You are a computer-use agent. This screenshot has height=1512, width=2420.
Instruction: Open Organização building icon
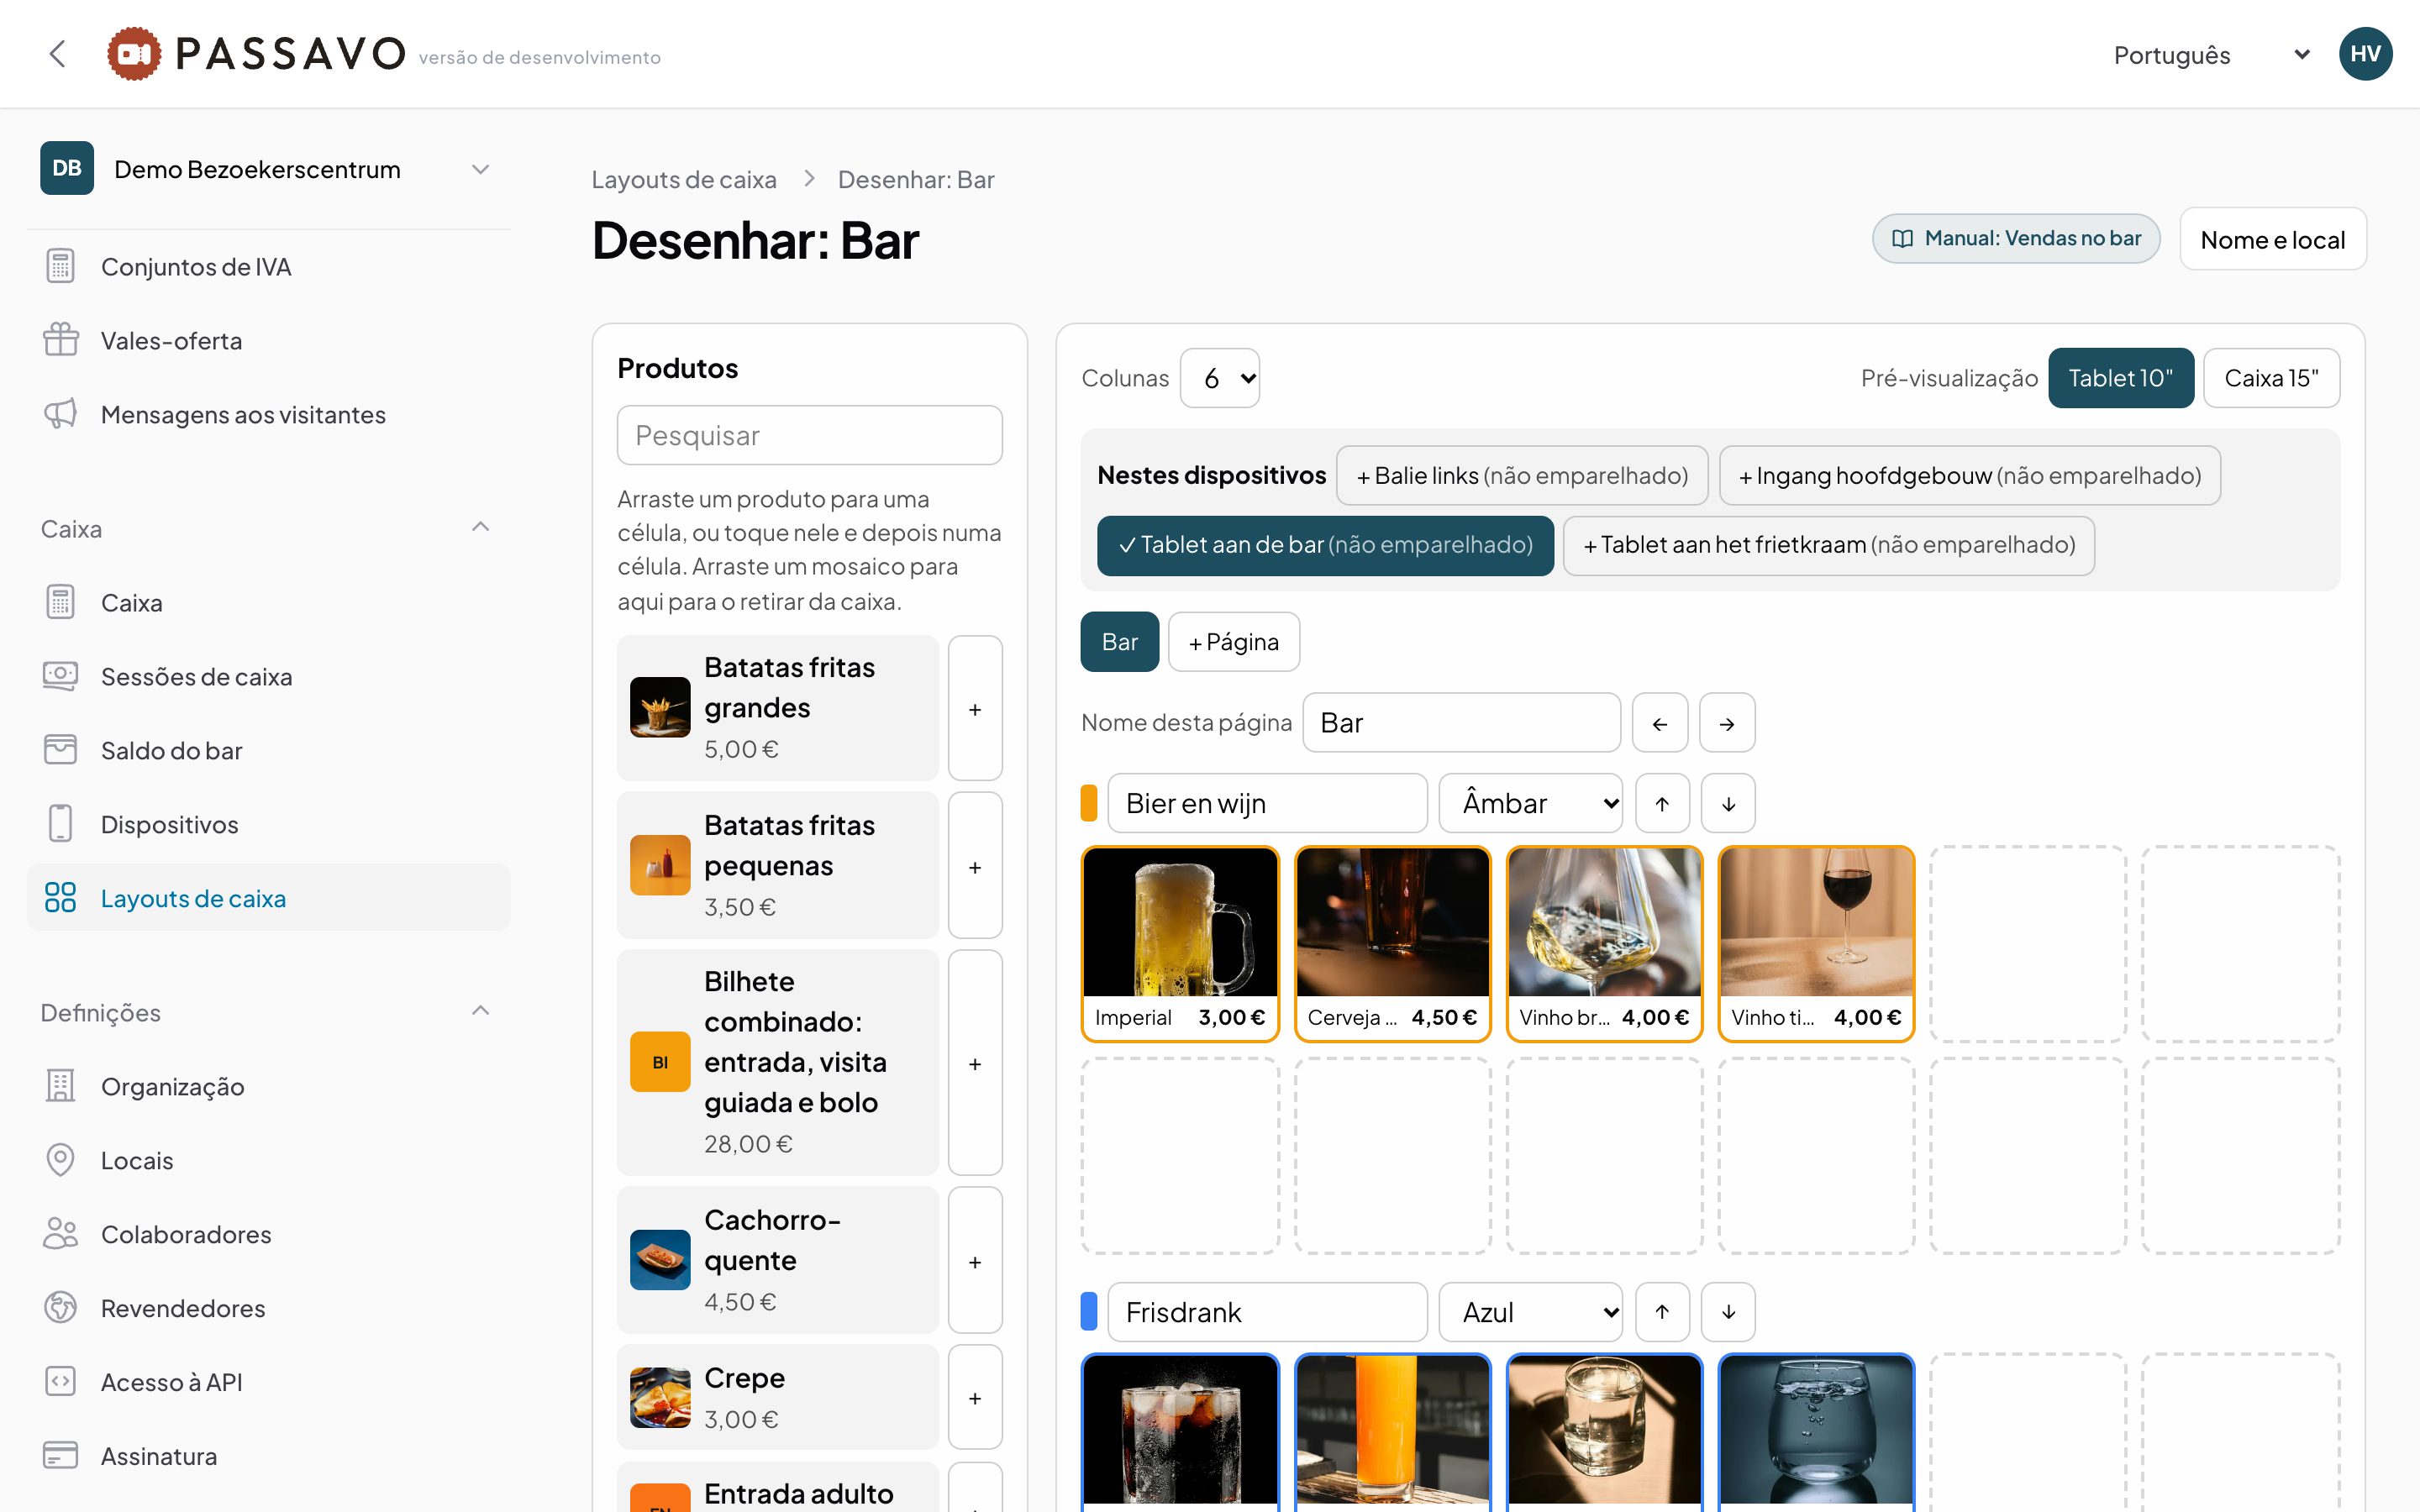60,1086
